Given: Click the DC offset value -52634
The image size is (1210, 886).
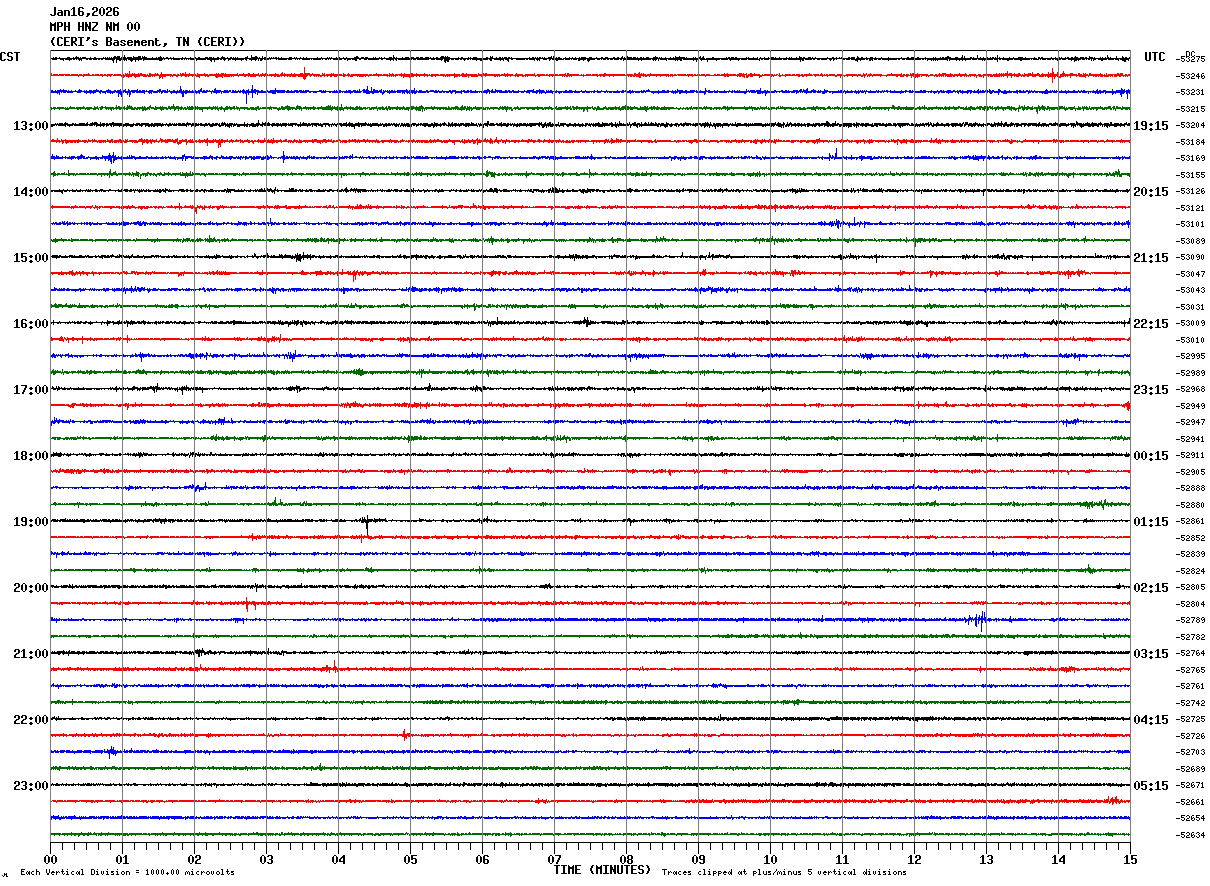Looking at the screenshot, I should (1190, 835).
